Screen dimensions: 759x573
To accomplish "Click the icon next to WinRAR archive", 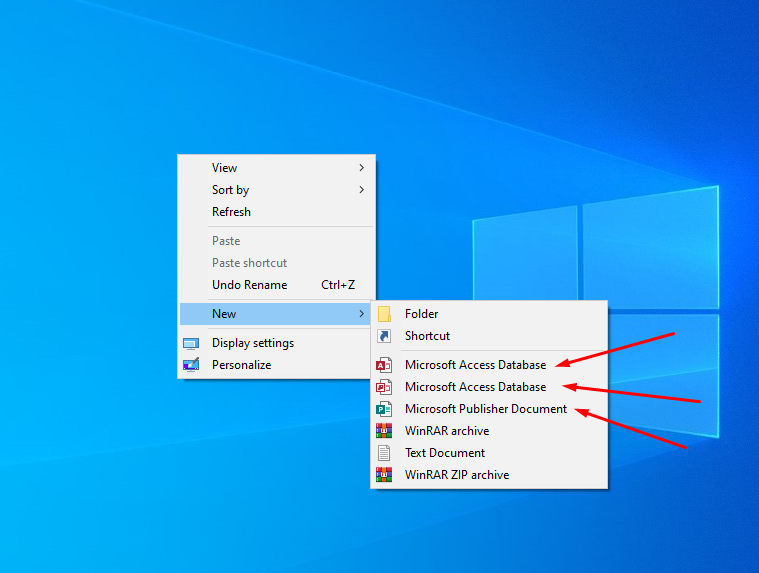I will (384, 431).
